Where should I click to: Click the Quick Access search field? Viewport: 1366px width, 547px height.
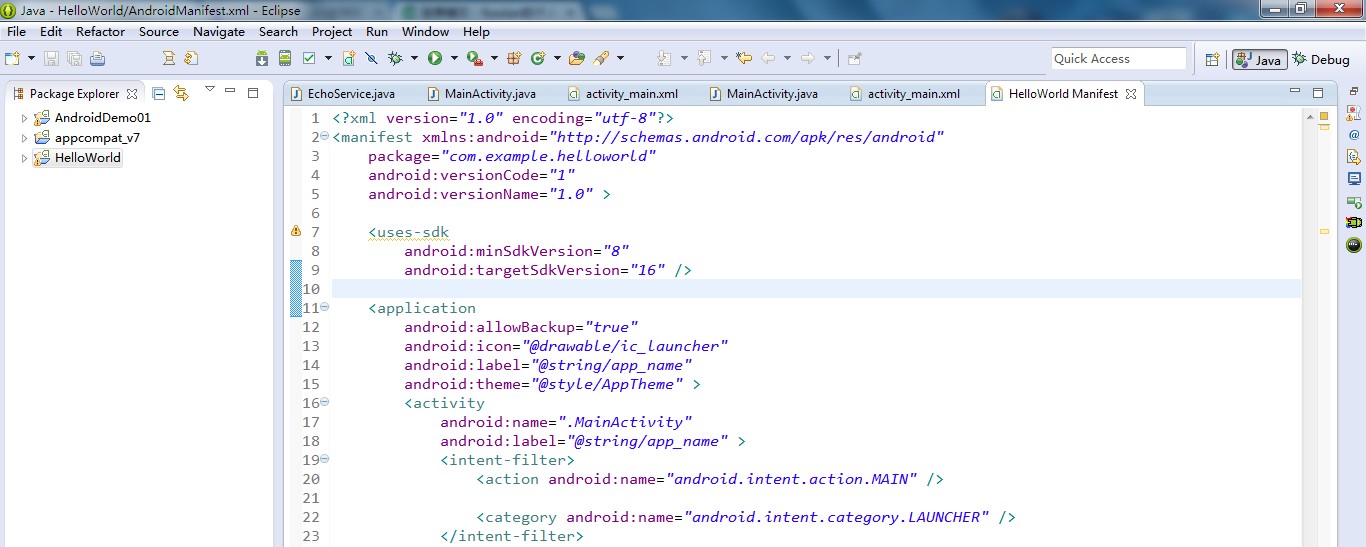pos(1118,59)
